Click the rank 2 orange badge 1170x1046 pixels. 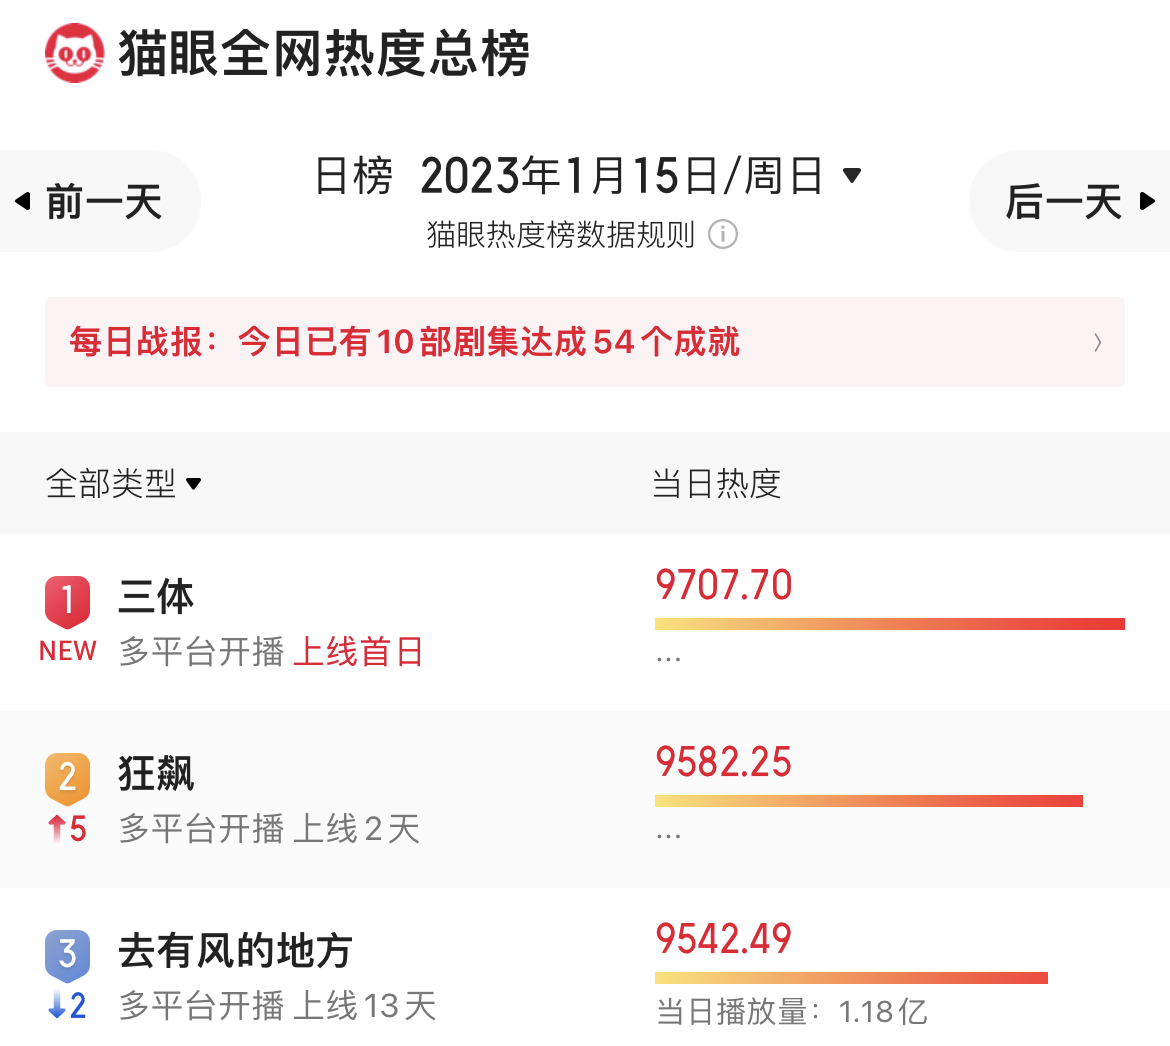(67, 777)
